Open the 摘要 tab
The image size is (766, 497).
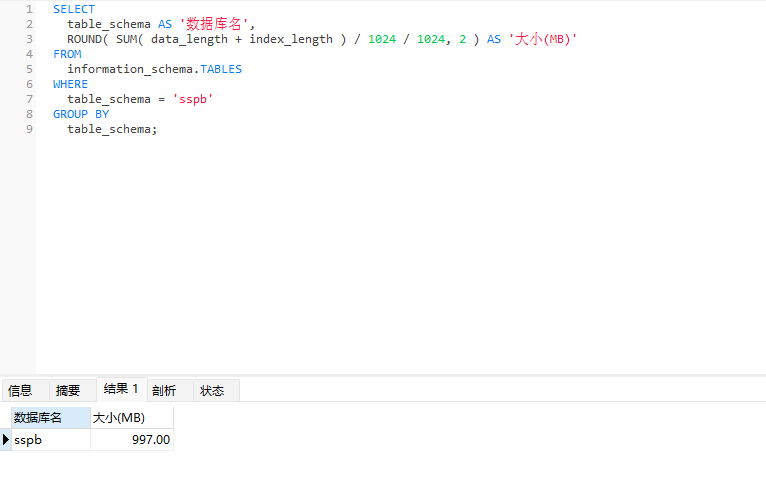tap(72, 390)
